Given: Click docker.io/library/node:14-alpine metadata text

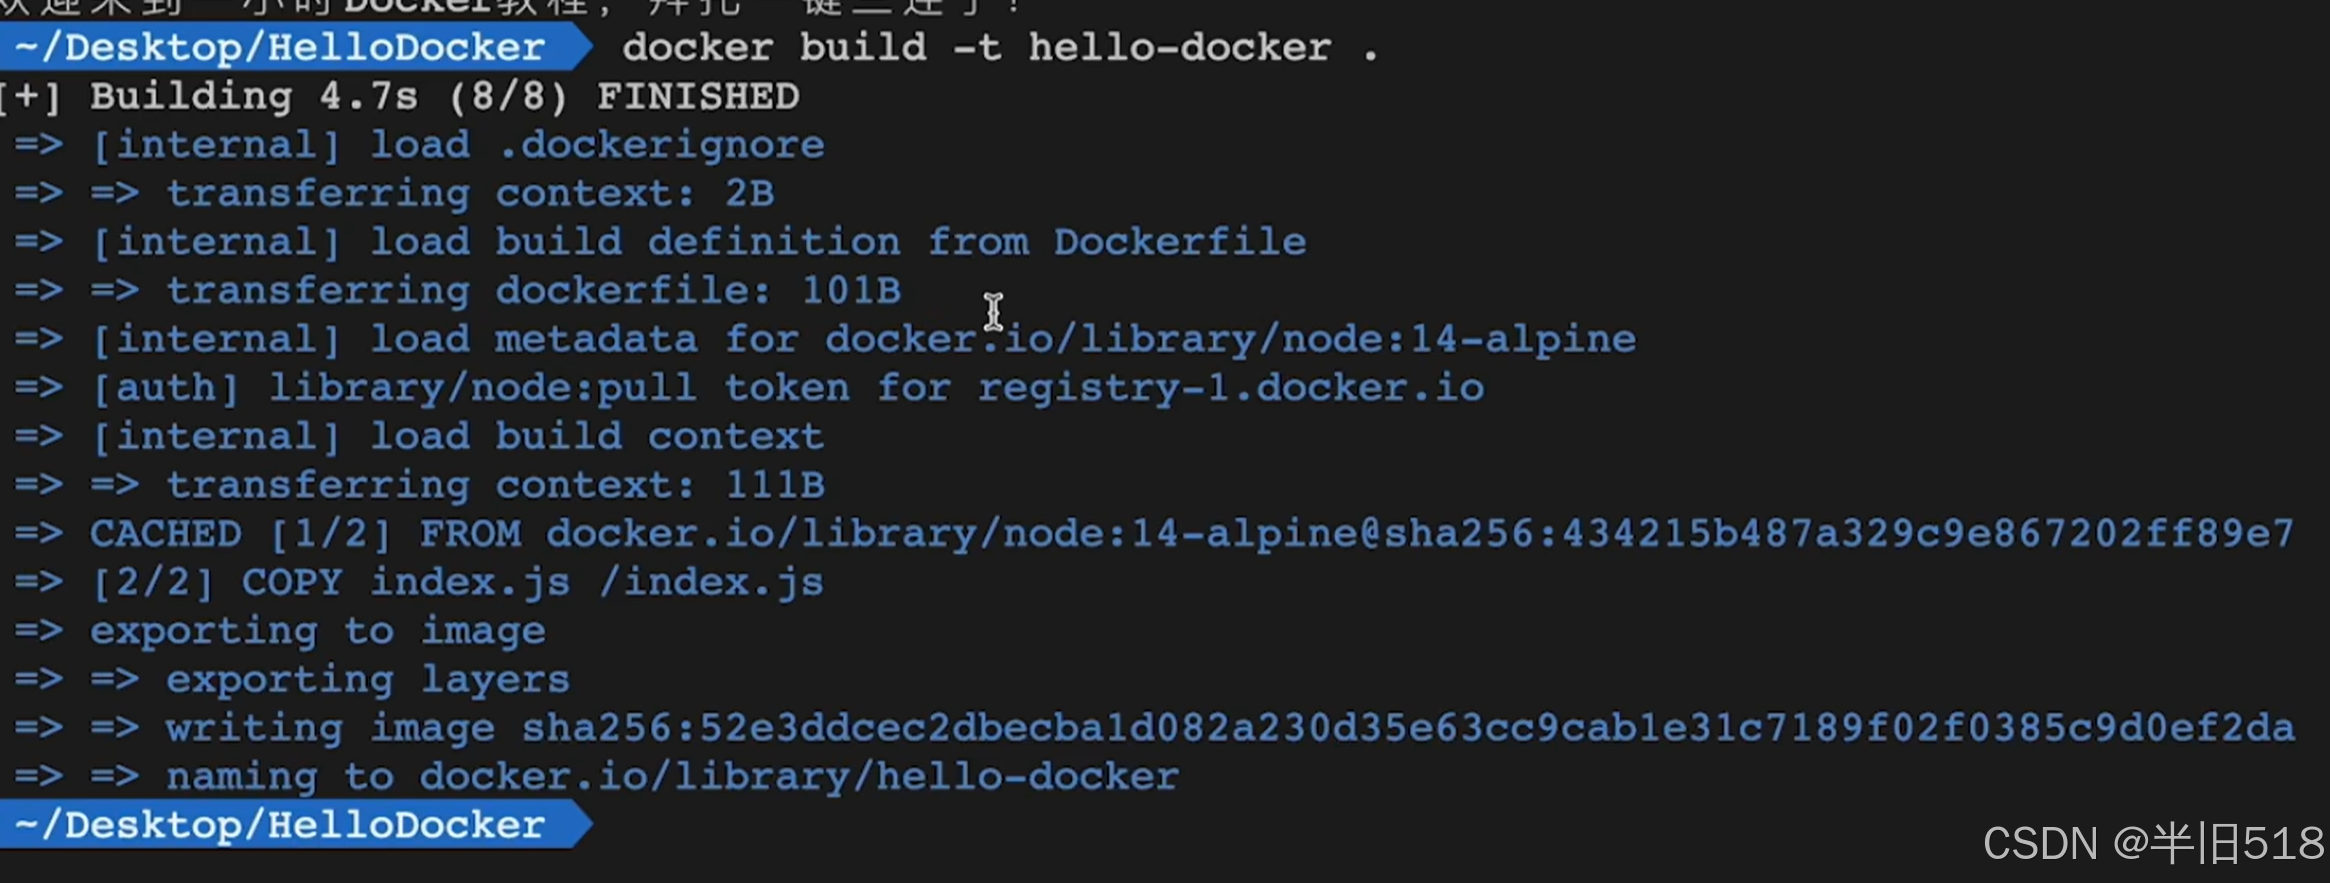Looking at the screenshot, I should point(1230,339).
